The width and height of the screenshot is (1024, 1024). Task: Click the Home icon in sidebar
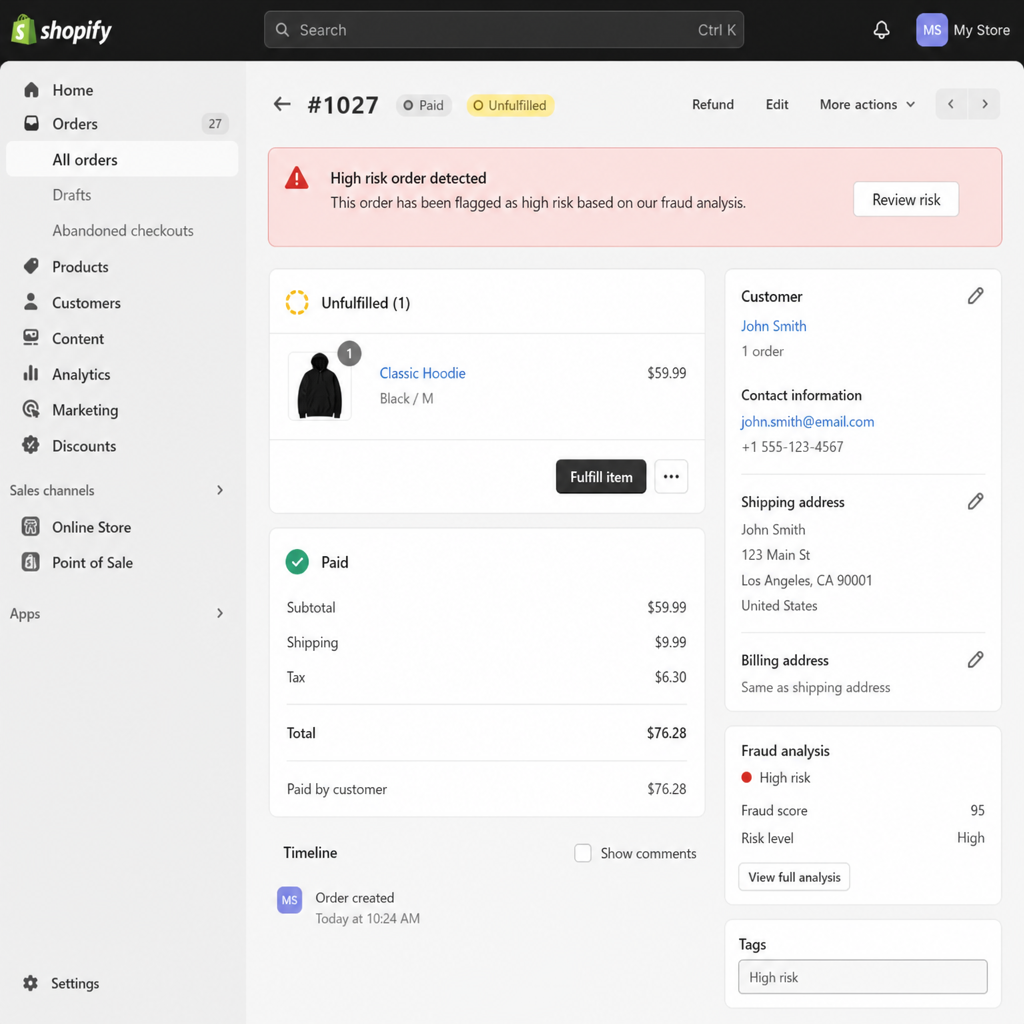pos(31,90)
